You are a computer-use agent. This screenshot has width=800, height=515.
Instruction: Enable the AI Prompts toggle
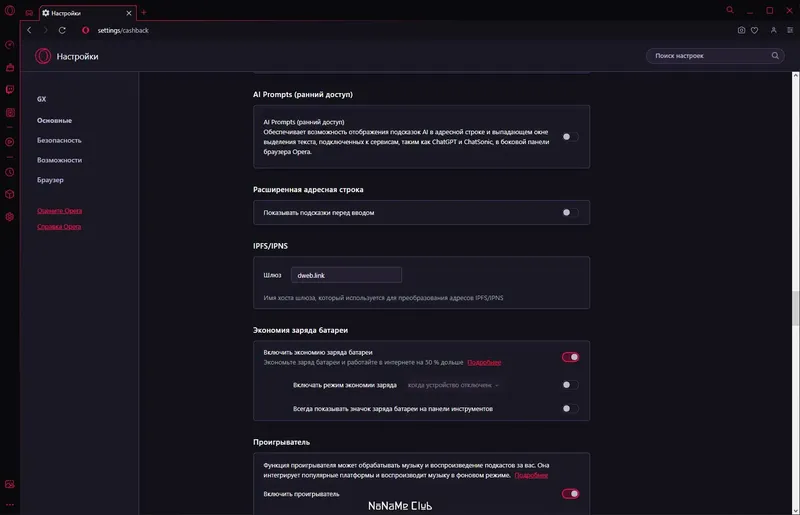[x=570, y=136]
